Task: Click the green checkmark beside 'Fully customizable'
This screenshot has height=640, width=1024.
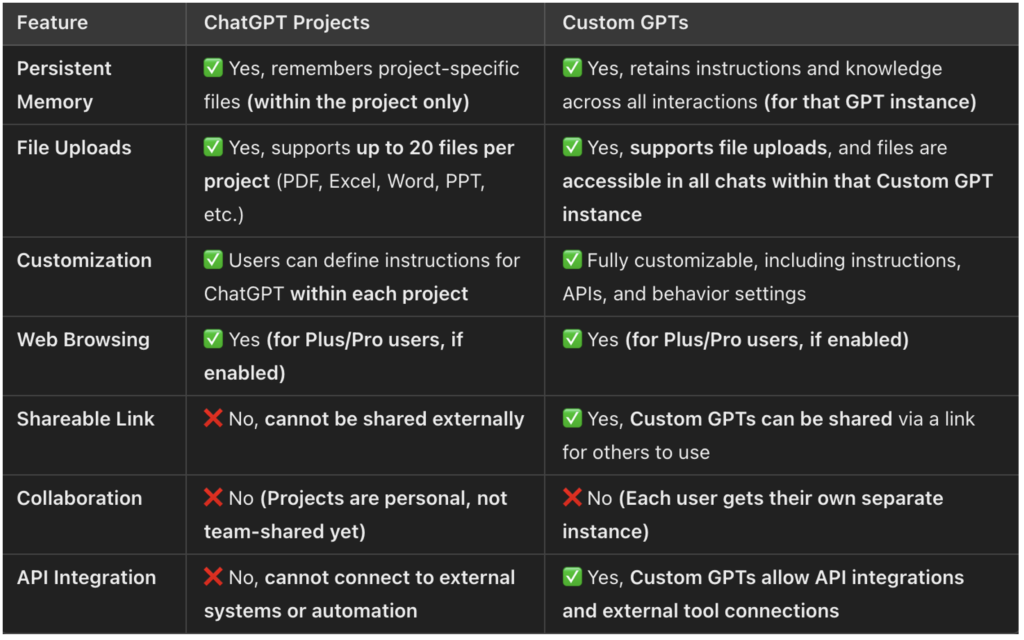Action: pyautogui.click(x=572, y=259)
